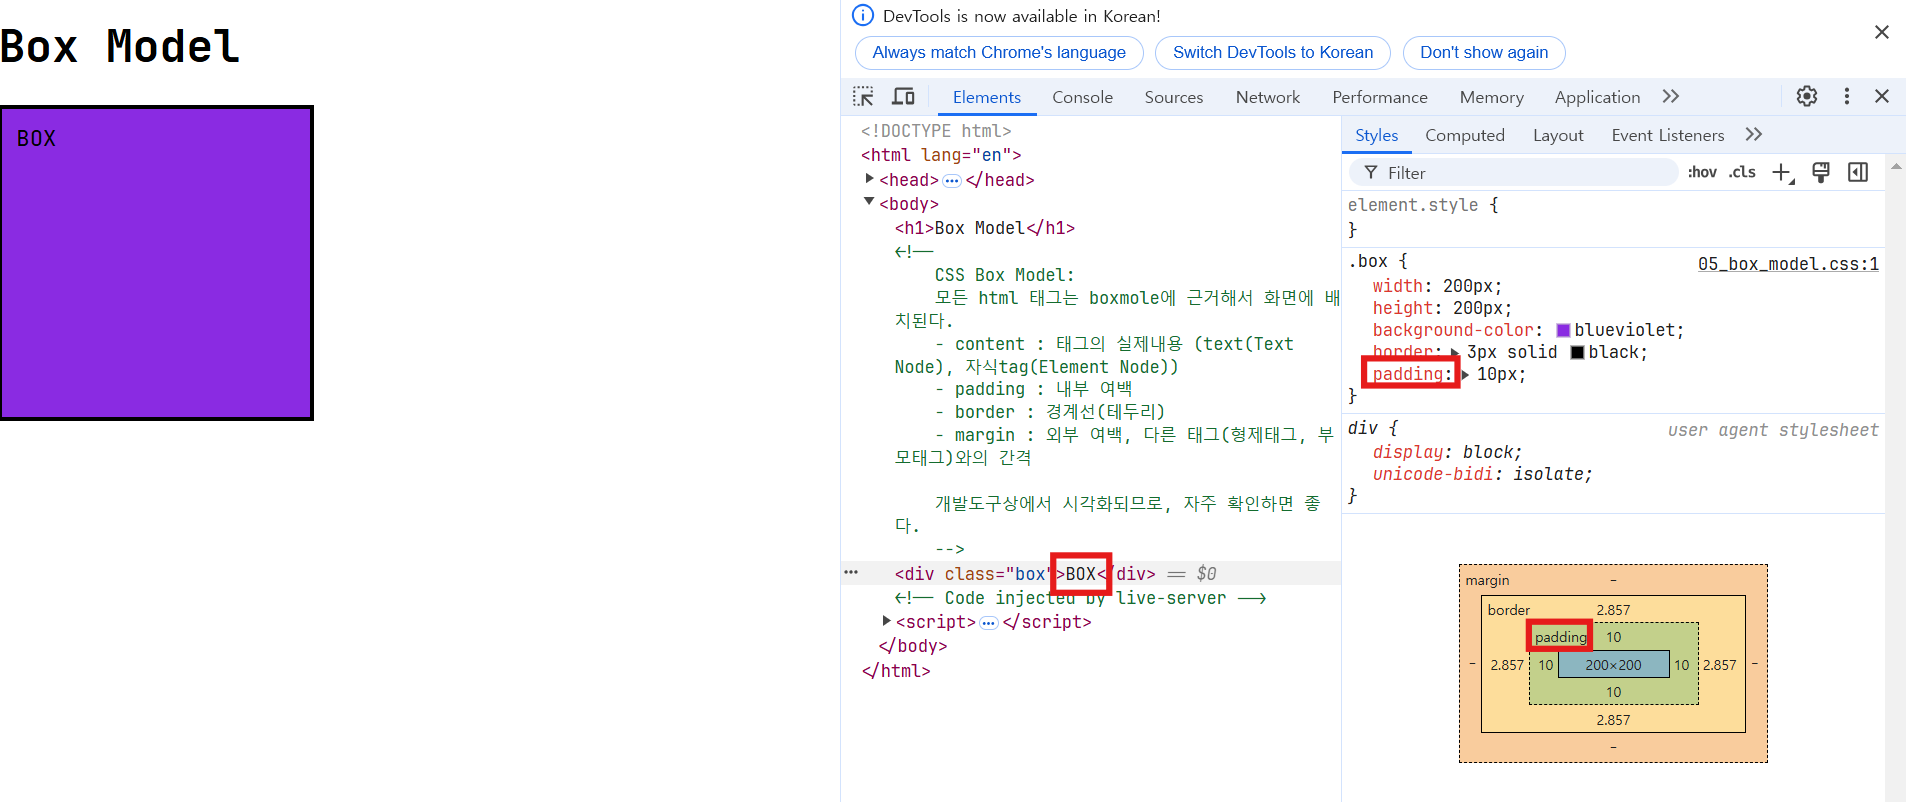
Task: Switch to the Console tab
Action: [1082, 97]
